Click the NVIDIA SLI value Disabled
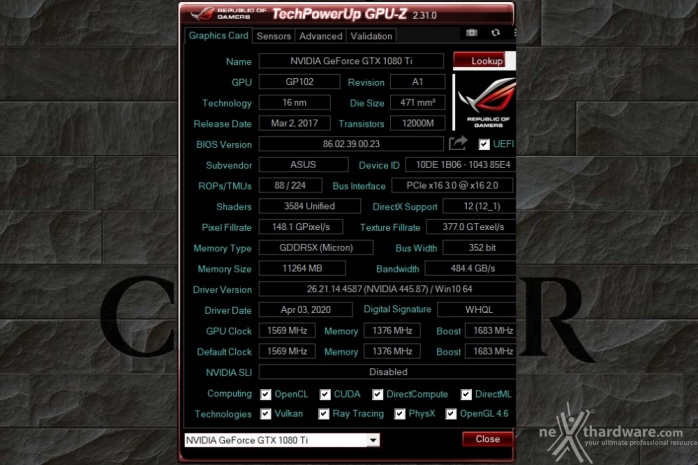The image size is (698, 465). (x=387, y=372)
